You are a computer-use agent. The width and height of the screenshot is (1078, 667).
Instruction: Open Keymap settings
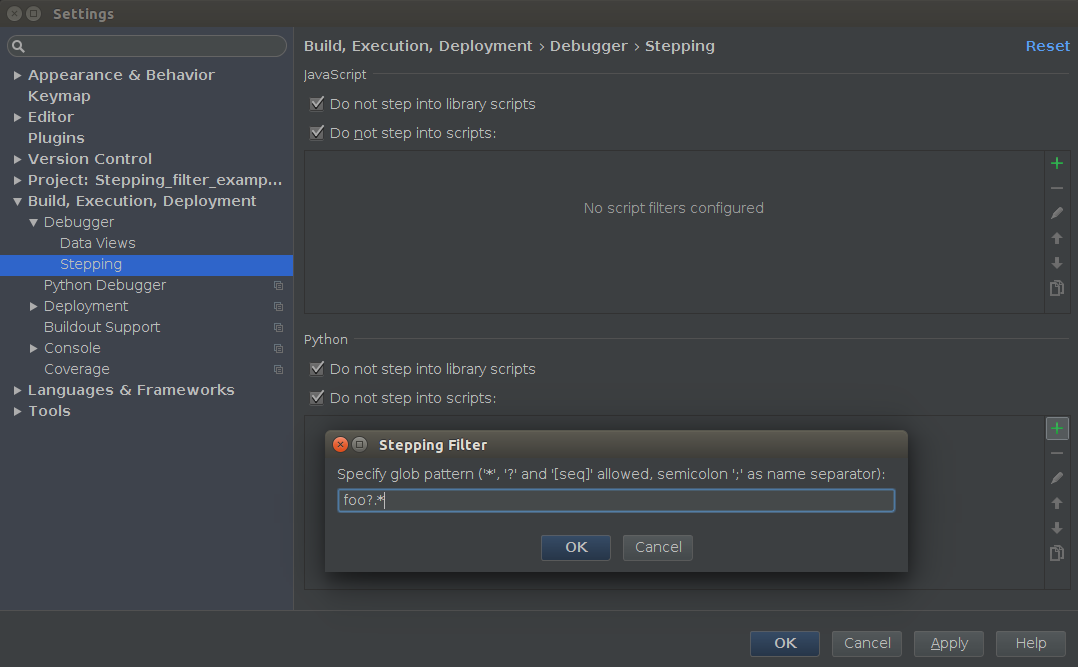pos(59,96)
